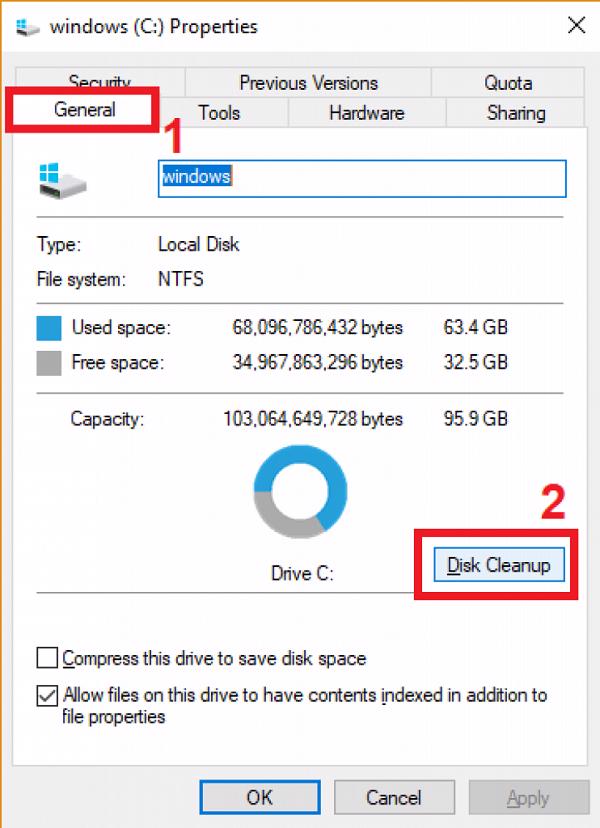Click the Disk Cleanup button
This screenshot has width=600, height=828.
pos(499,565)
